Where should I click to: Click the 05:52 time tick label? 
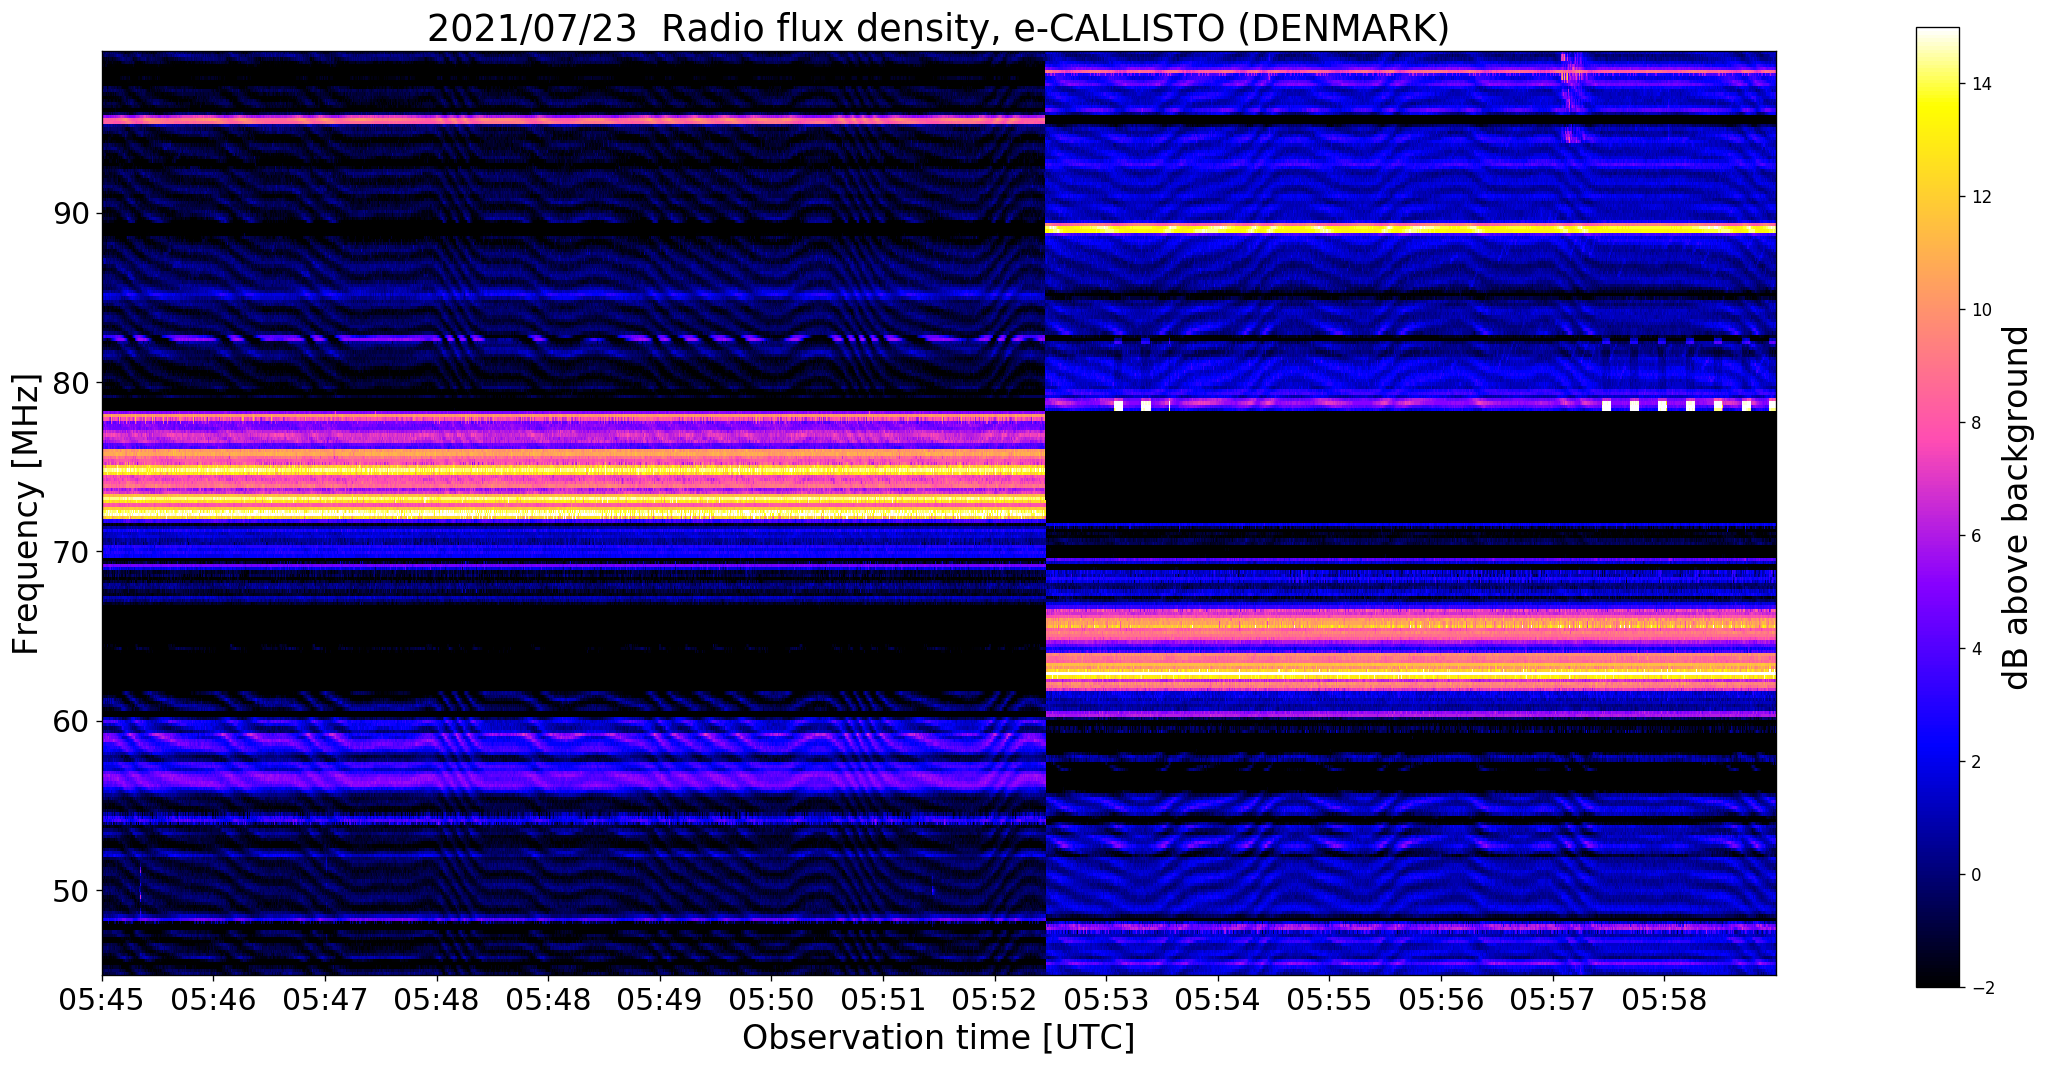(995, 999)
